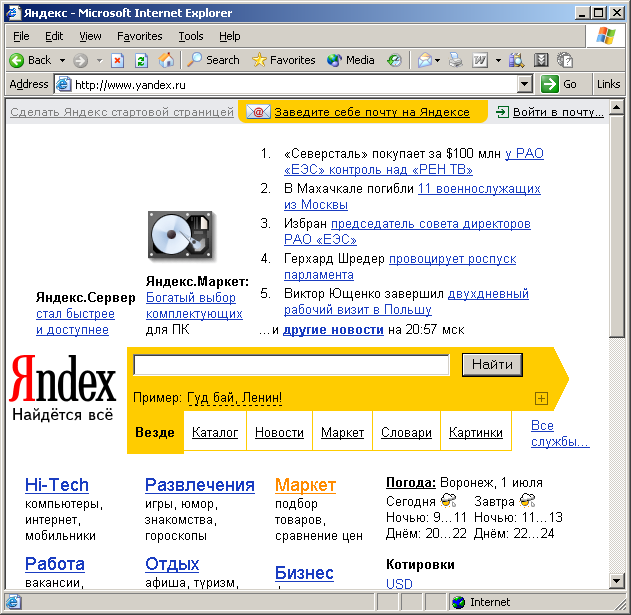Open the Mail dropdown arrow
Screen dimensions: 631x615
437,60
